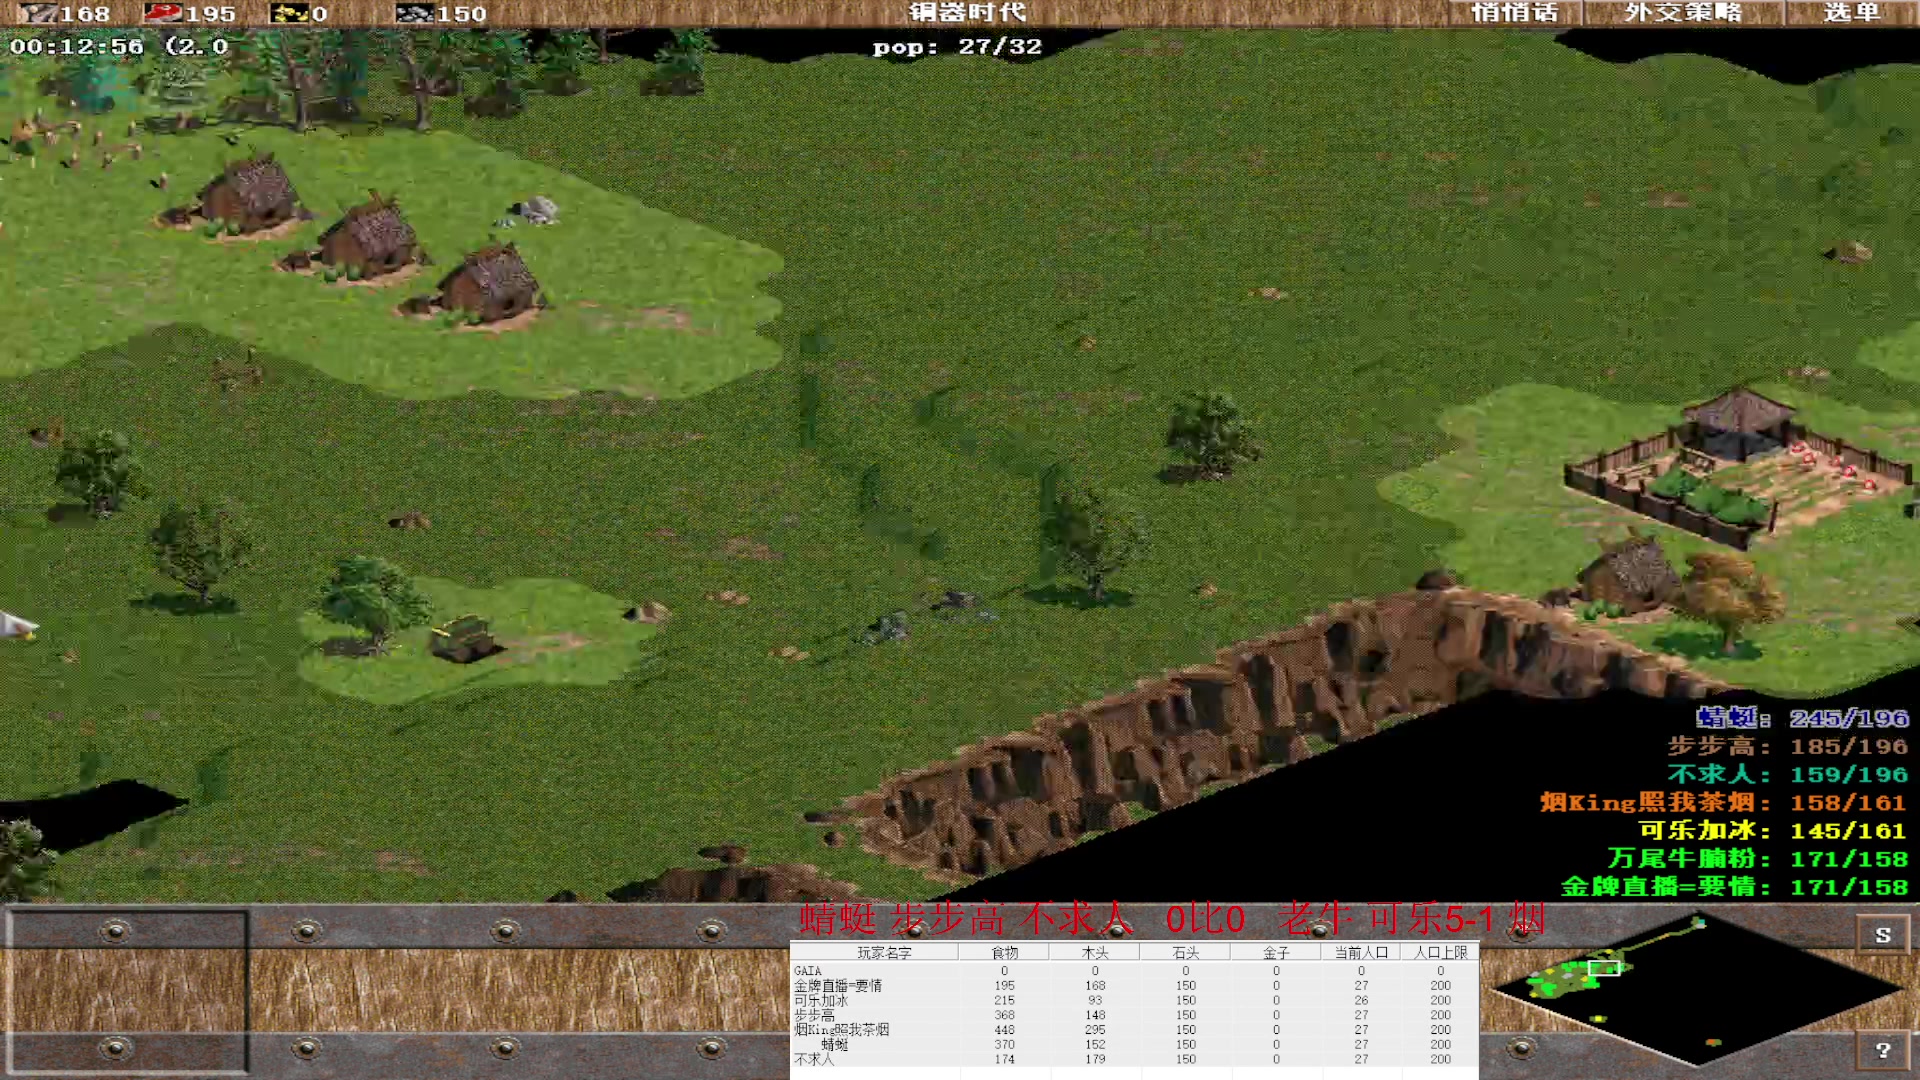The image size is (1920, 1080).
Task: Click the gold resource icon
Action: [289, 14]
